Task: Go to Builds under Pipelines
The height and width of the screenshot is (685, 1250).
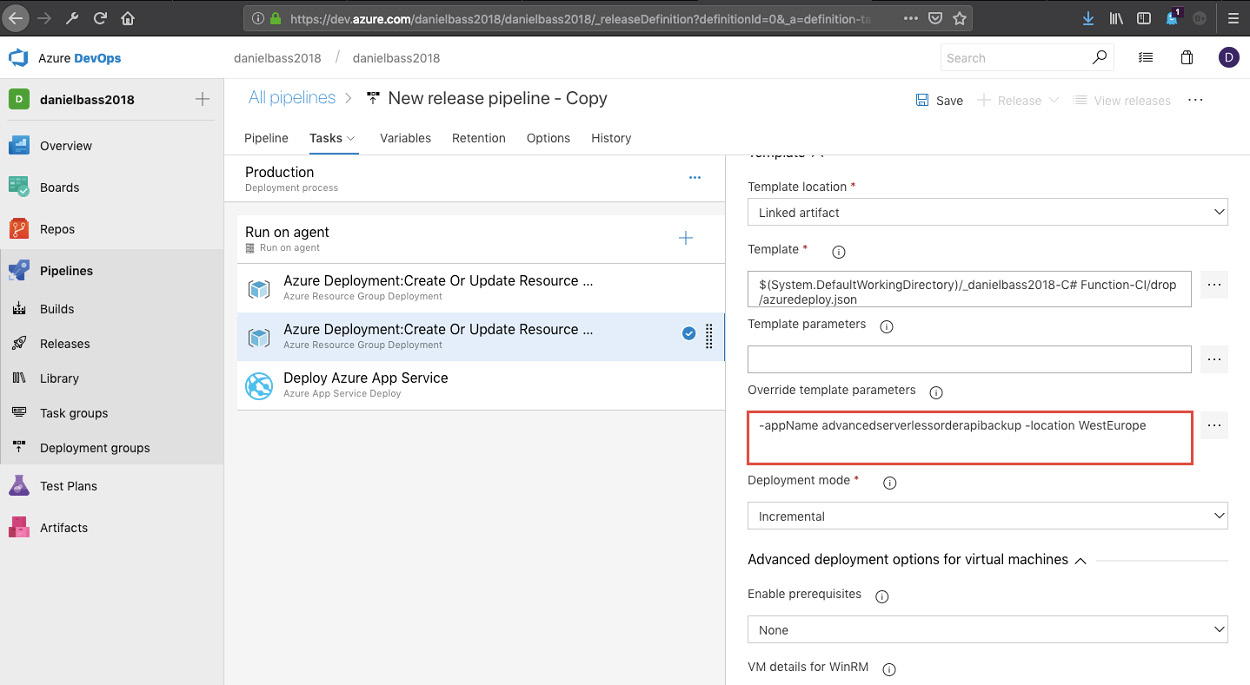Action: pos(57,310)
